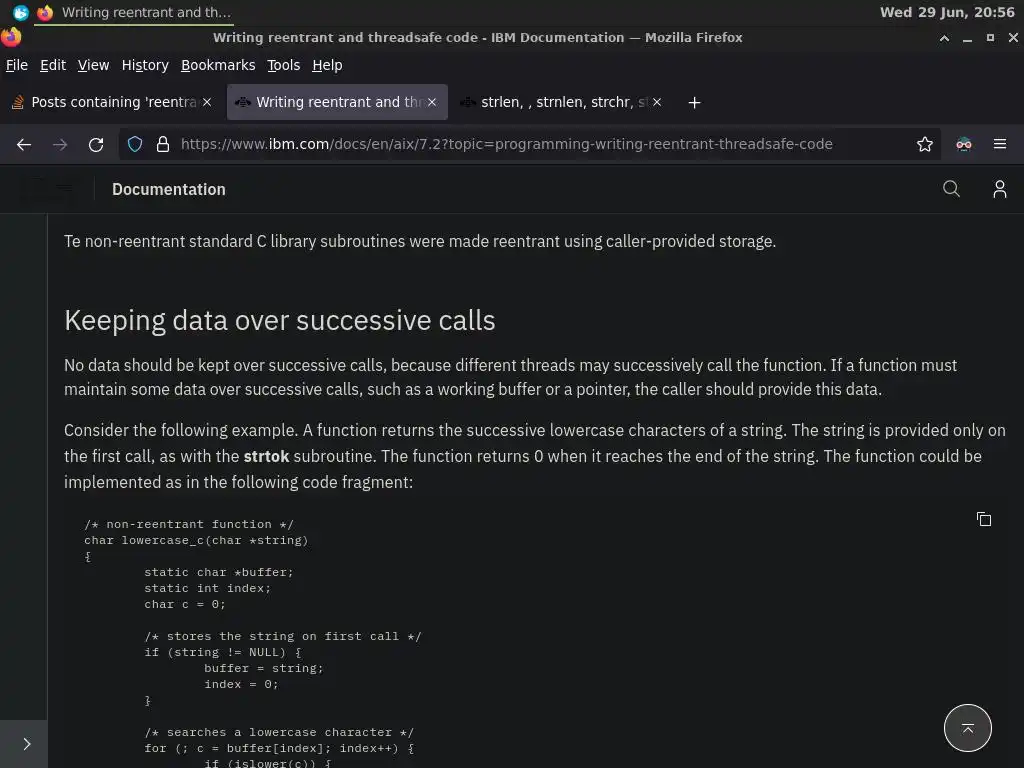Copy the code fragment to clipboard
The image size is (1024, 768).
coord(984,519)
